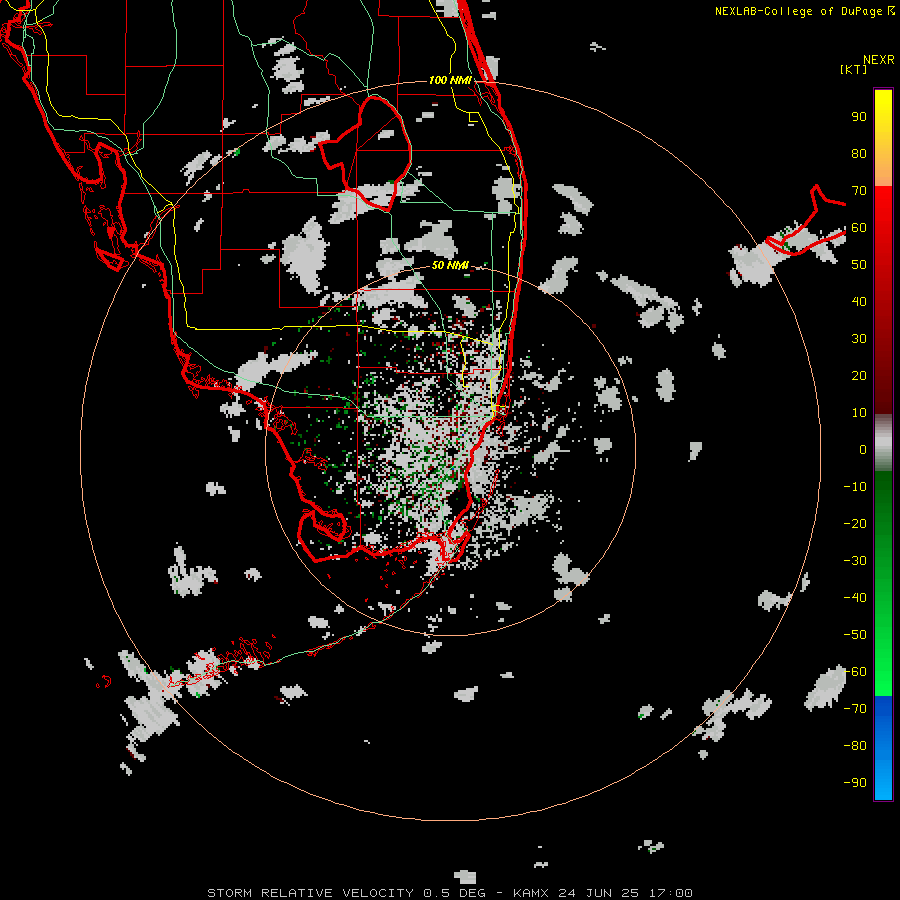
Task: Click the -50 knot scale label
Action: pyautogui.click(x=855, y=635)
